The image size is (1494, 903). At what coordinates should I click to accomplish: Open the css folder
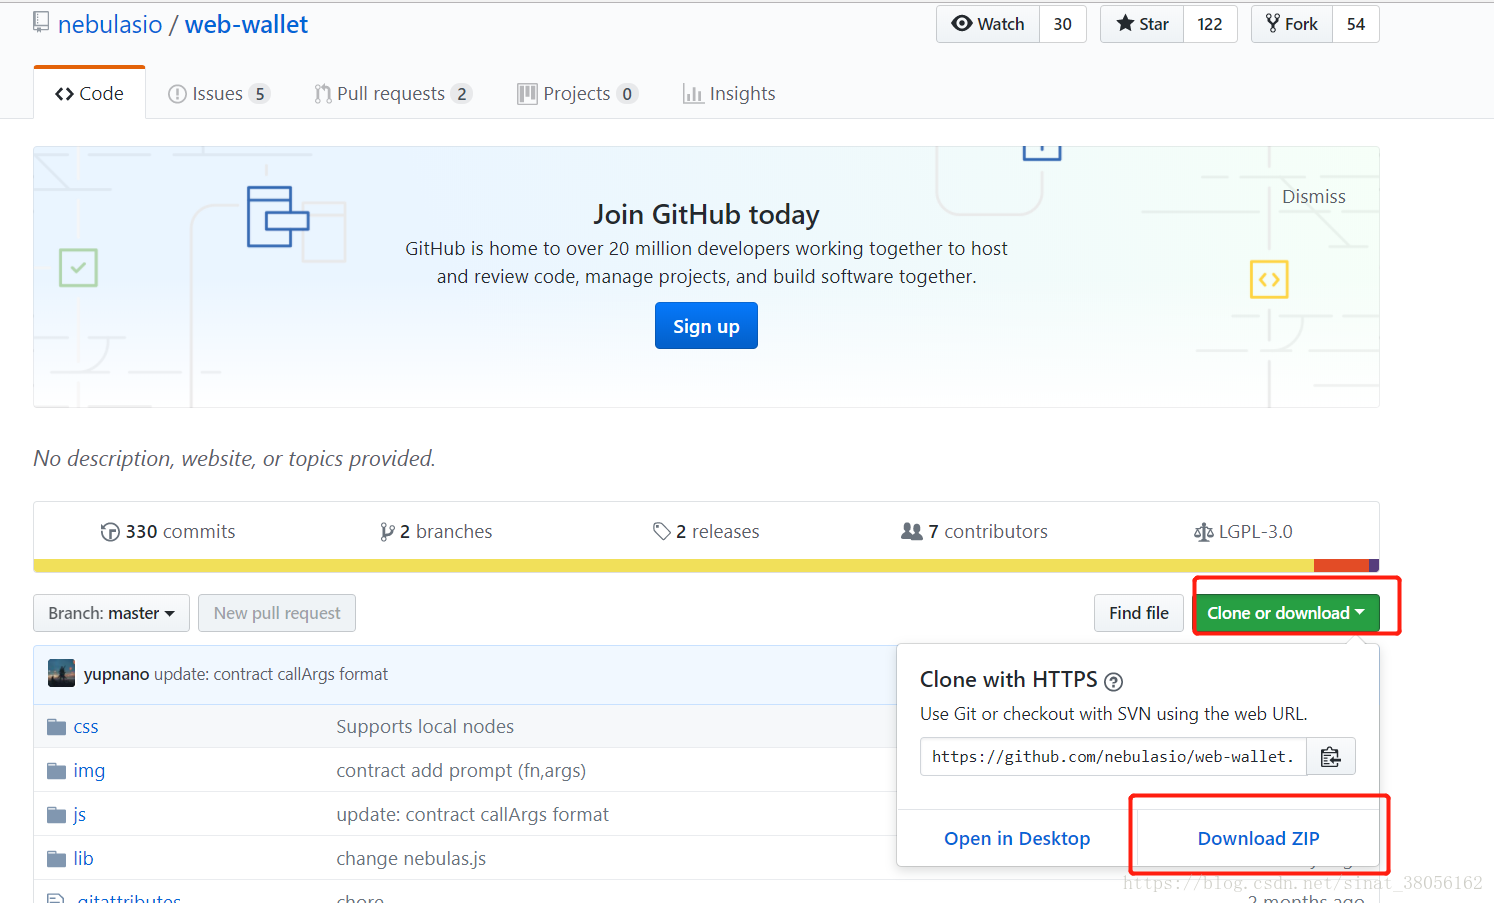[x=86, y=727]
